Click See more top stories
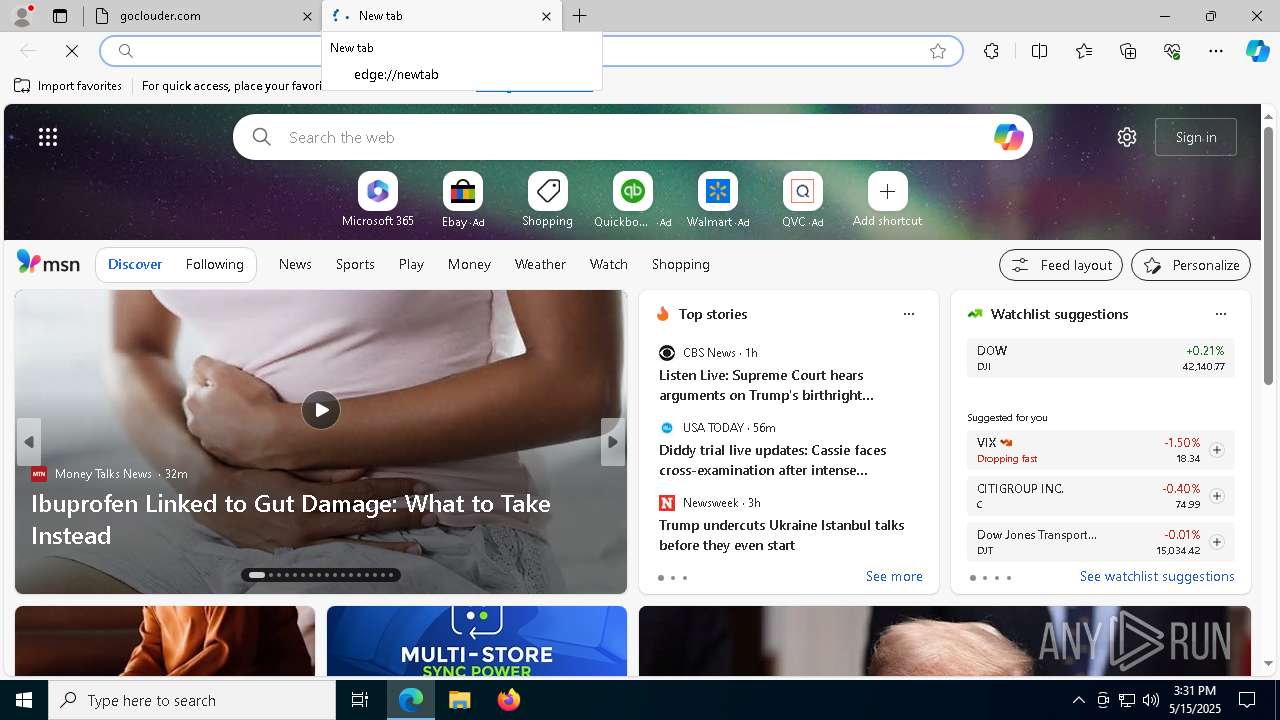1280x720 pixels. tap(894, 576)
